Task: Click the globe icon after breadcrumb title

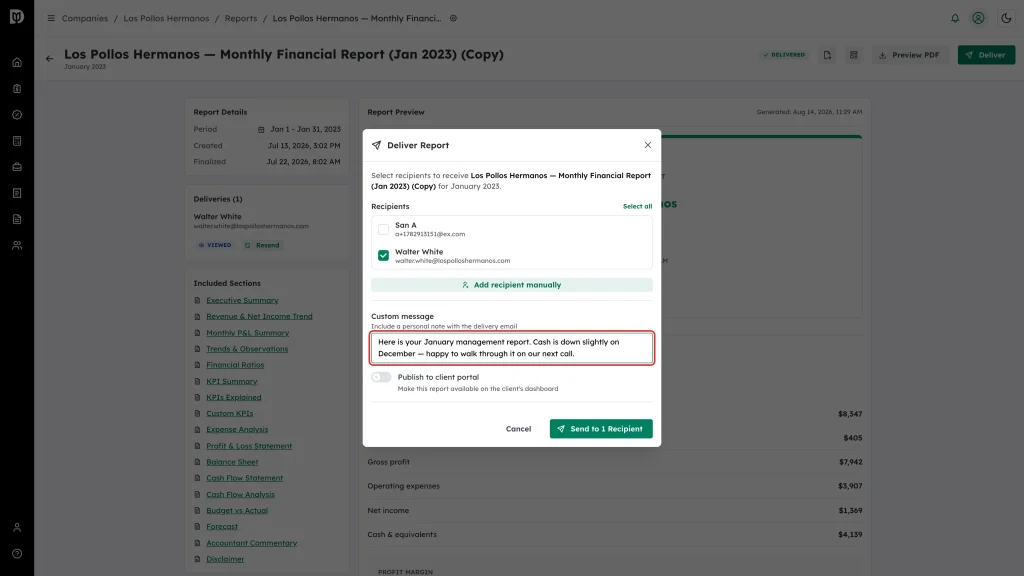Action: [x=453, y=18]
